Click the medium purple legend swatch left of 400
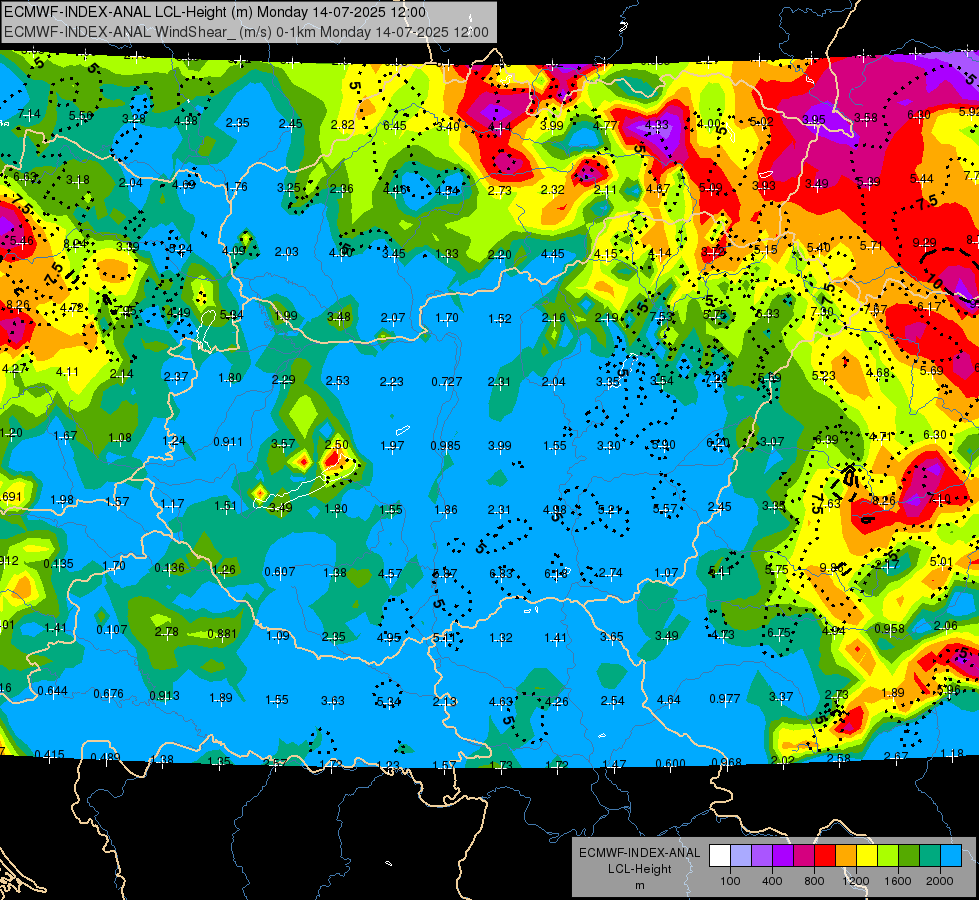This screenshot has height=900, width=979. [762, 856]
